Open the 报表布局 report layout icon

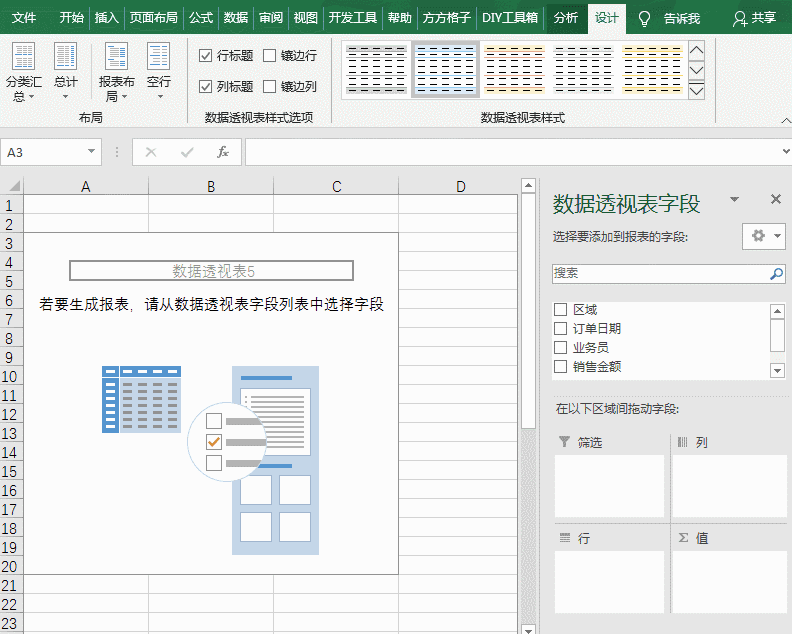116,56
